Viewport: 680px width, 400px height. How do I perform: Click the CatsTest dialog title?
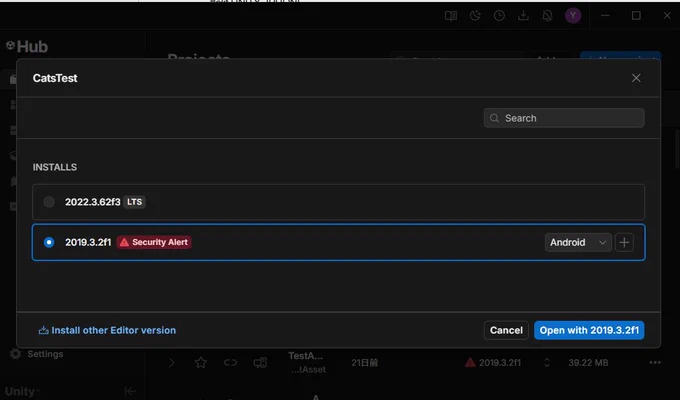pos(55,78)
